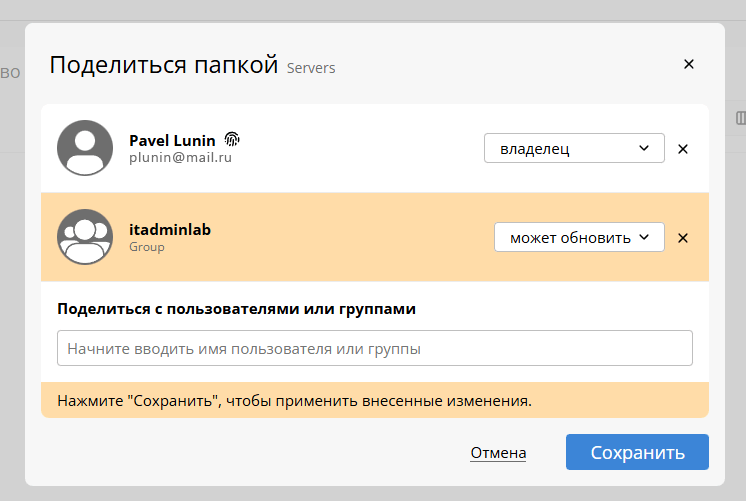Click the fingerprint icon beside Pavel Lunin

(x=232, y=139)
